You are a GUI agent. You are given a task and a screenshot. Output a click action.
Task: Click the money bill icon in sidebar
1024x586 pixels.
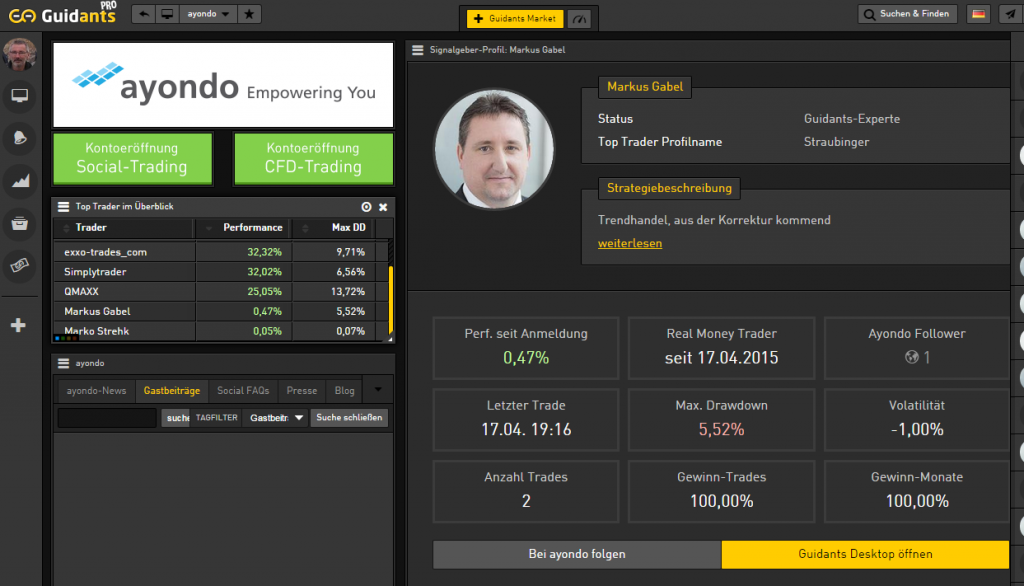[x=18, y=265]
